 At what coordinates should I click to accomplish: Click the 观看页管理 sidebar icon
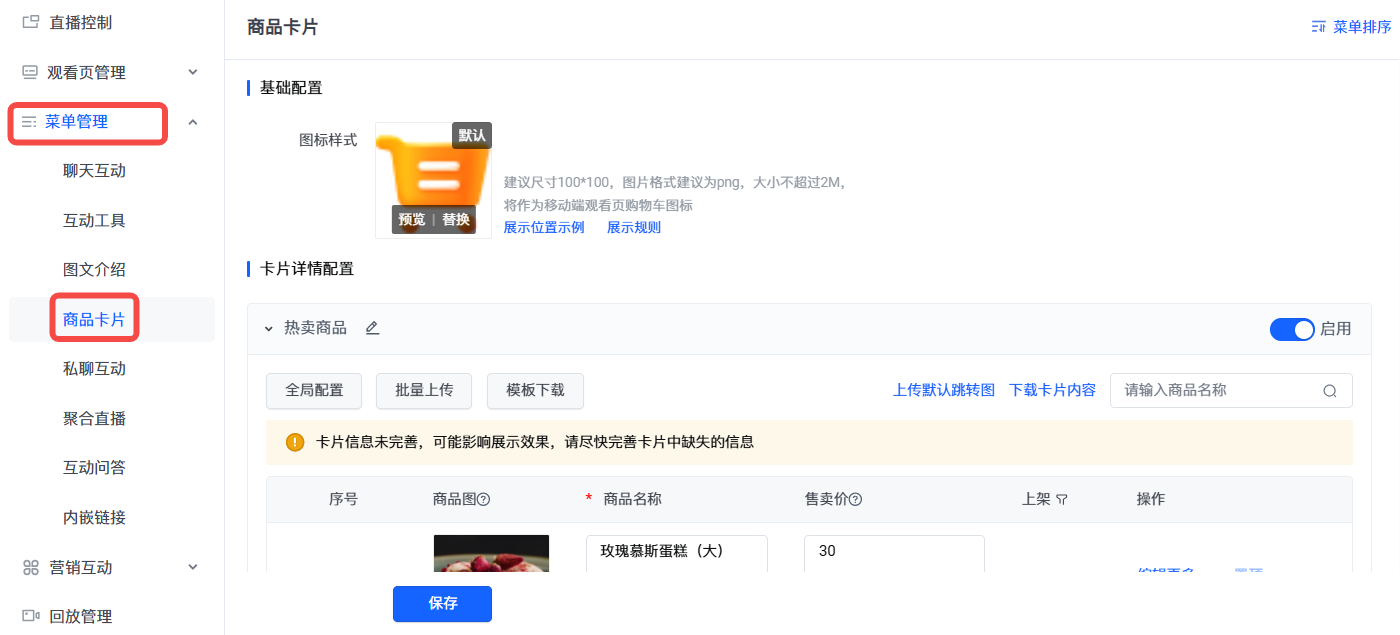click(x=30, y=72)
